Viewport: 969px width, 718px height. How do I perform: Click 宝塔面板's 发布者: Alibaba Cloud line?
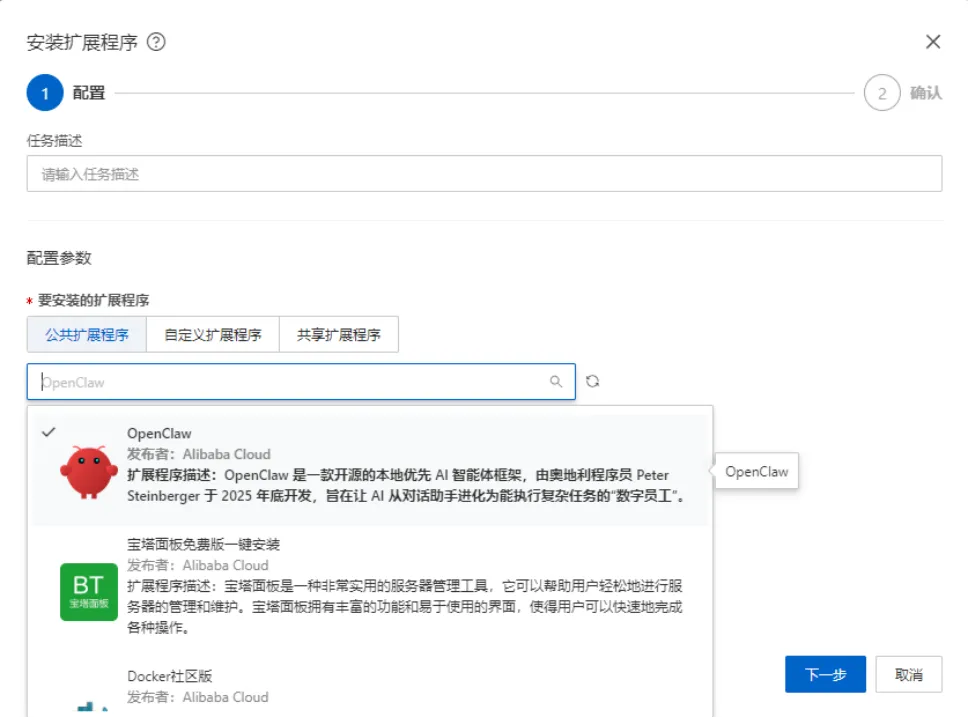click(198, 565)
